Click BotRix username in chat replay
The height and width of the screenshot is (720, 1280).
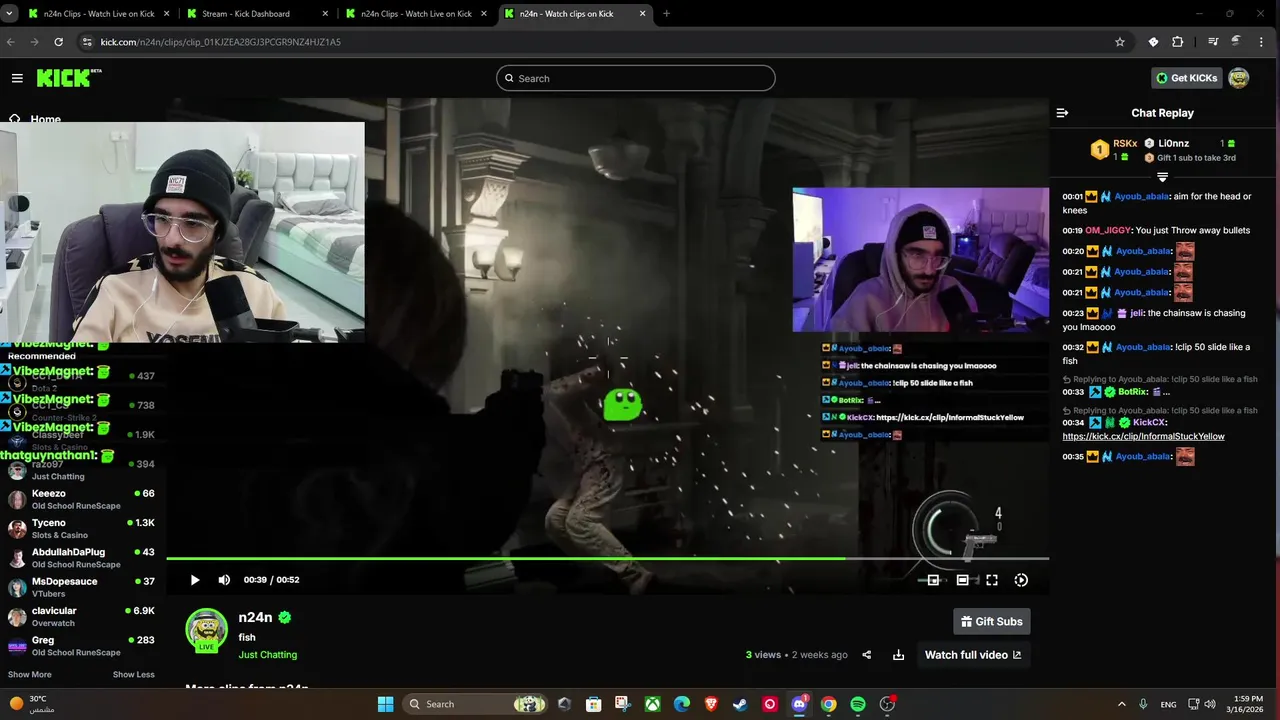[x=1133, y=392]
